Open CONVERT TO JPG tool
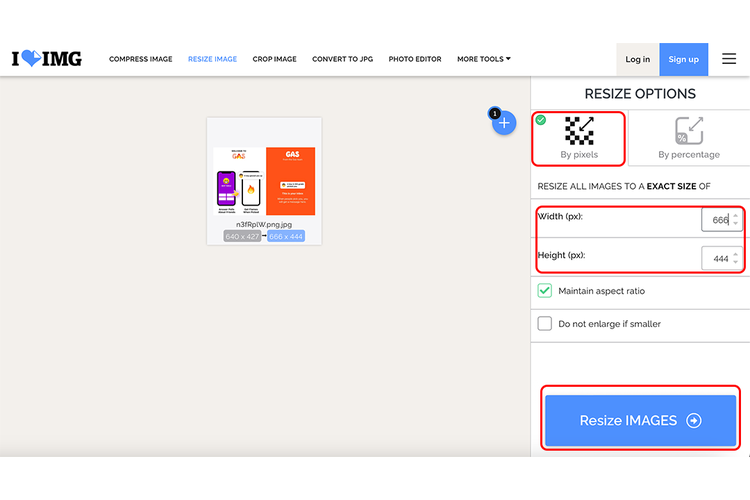This screenshot has height=500, width=750. tap(342, 59)
